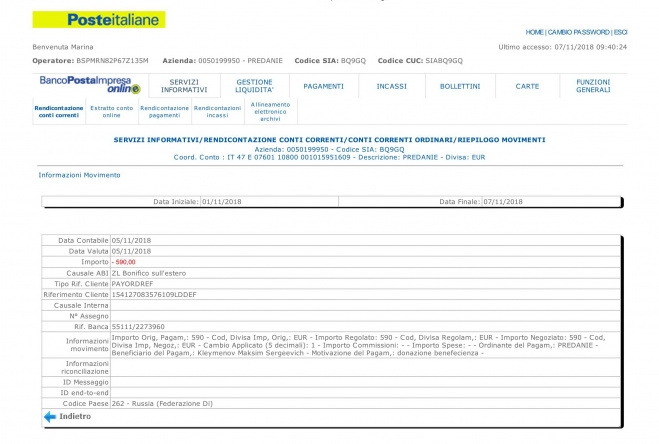Select Allineamento elettronico archivi tab

pos(270,111)
